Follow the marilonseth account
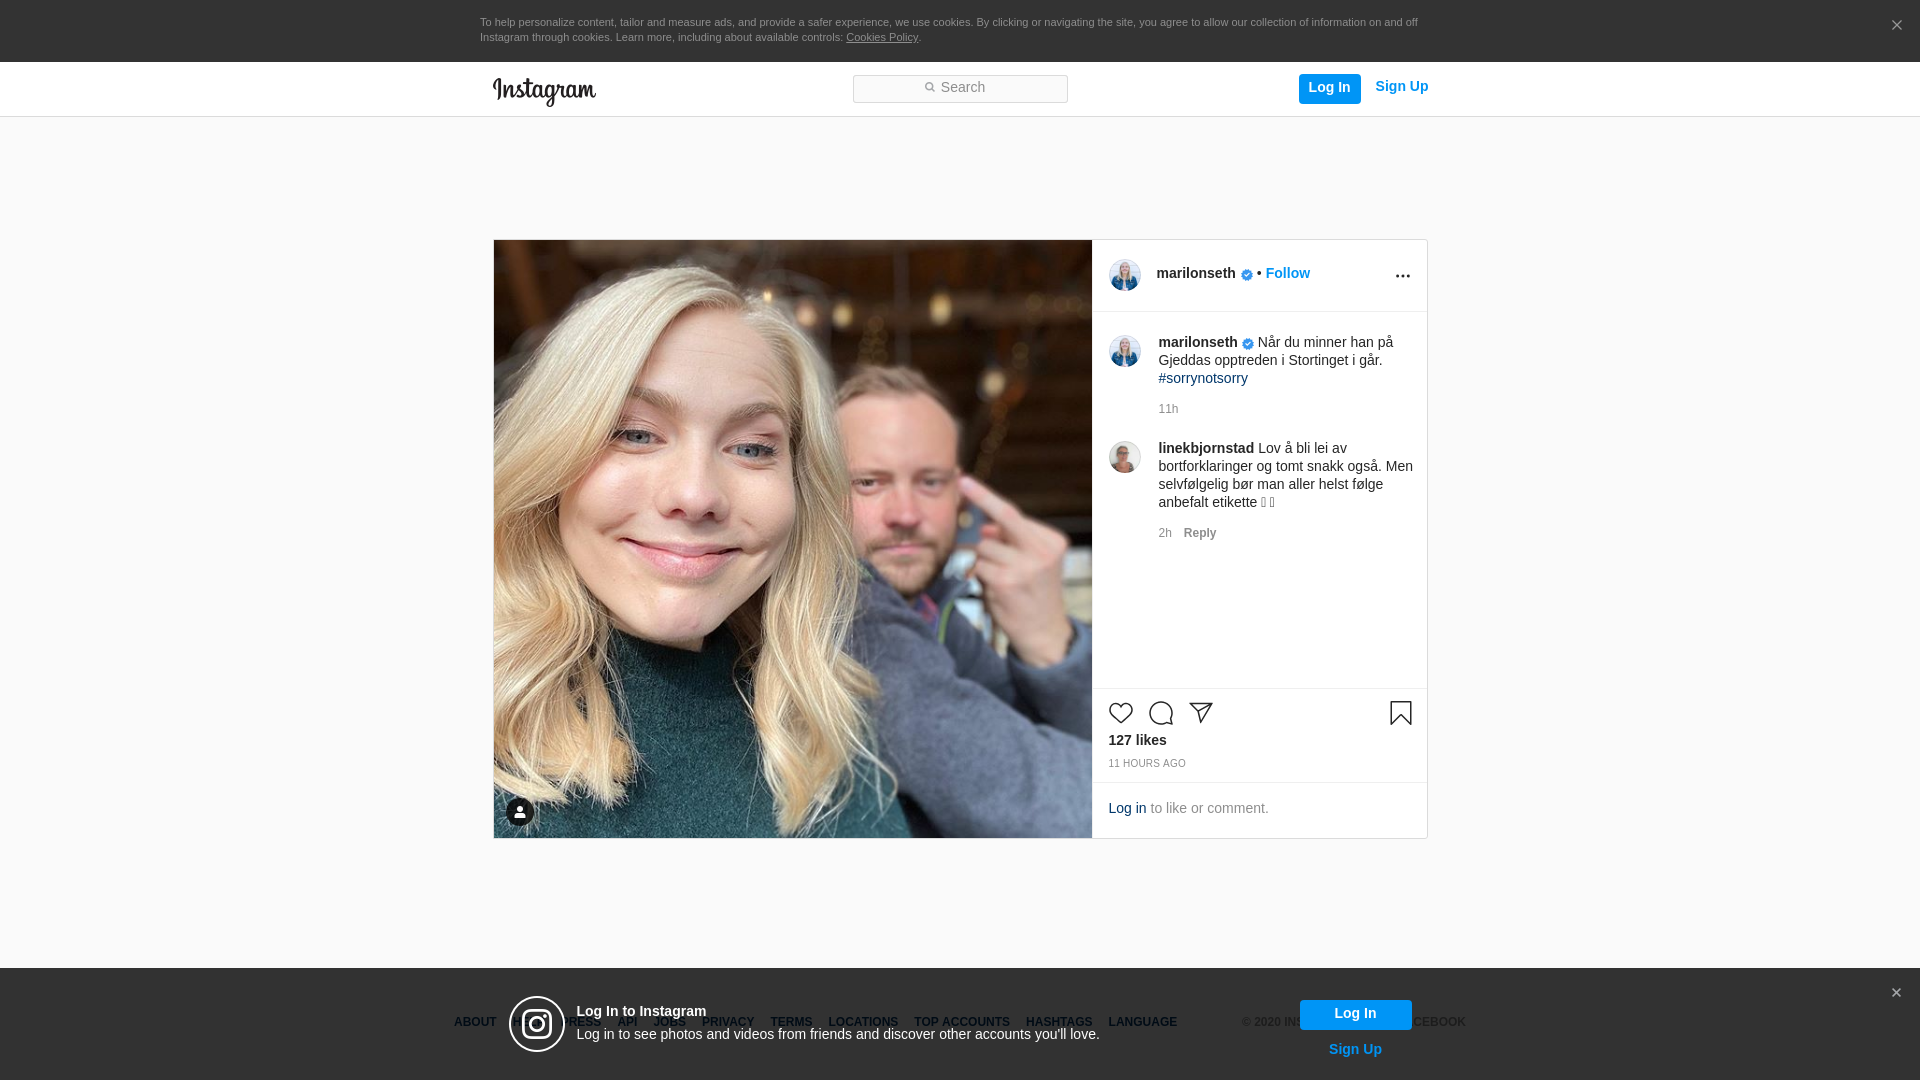This screenshot has width=1920, height=1080. [x=1287, y=273]
